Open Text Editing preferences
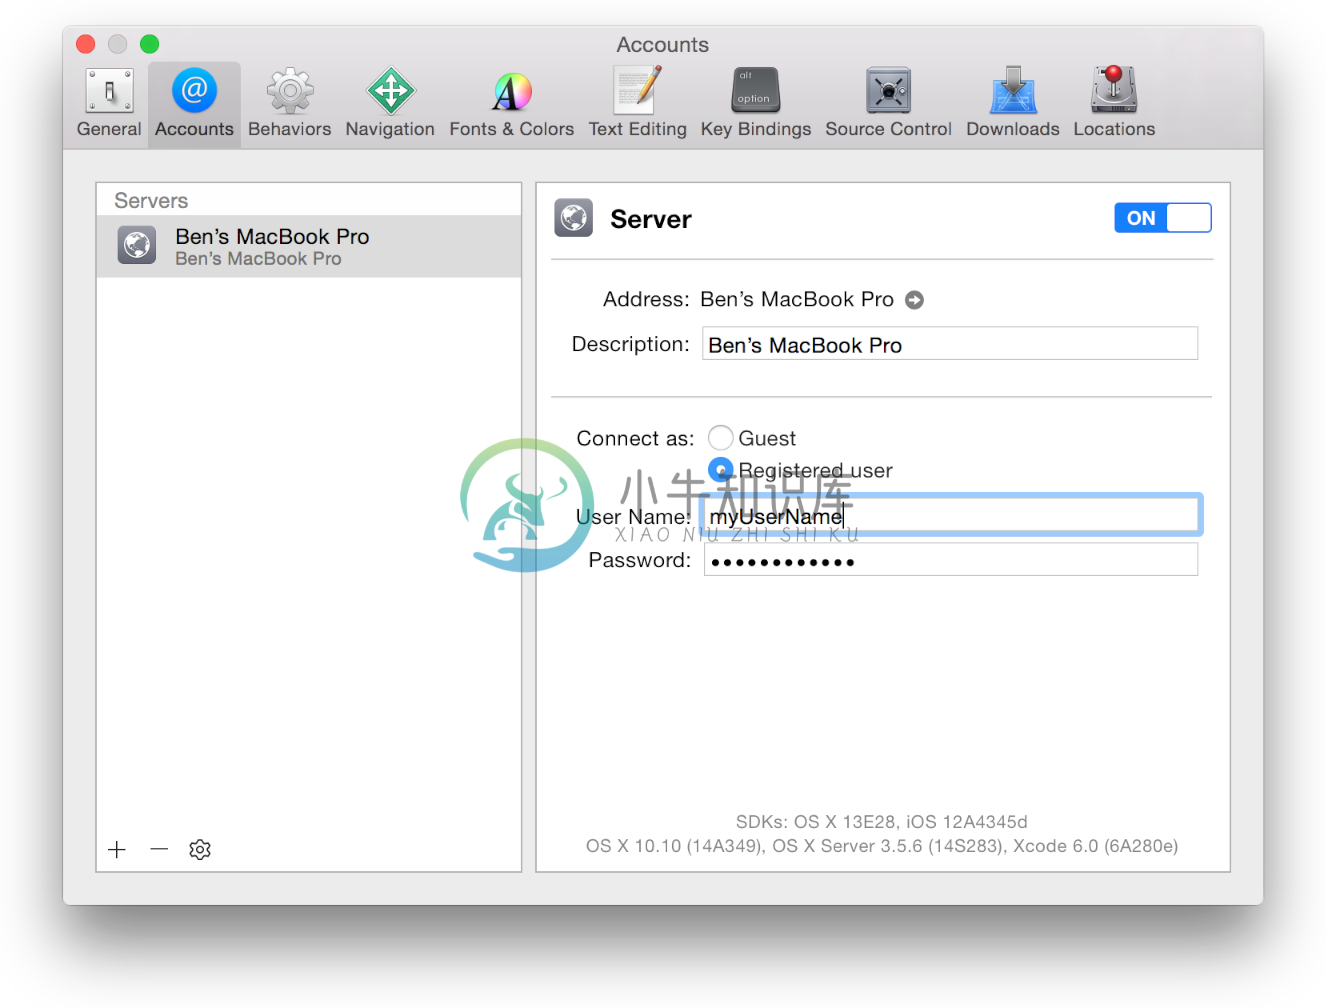 coord(637,103)
